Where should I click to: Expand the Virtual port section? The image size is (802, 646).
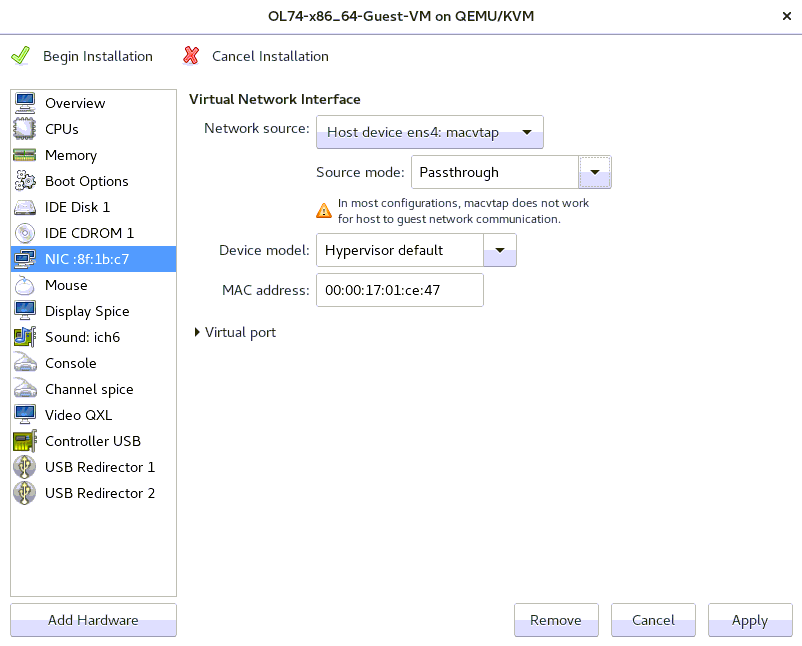pyautogui.click(x=235, y=331)
